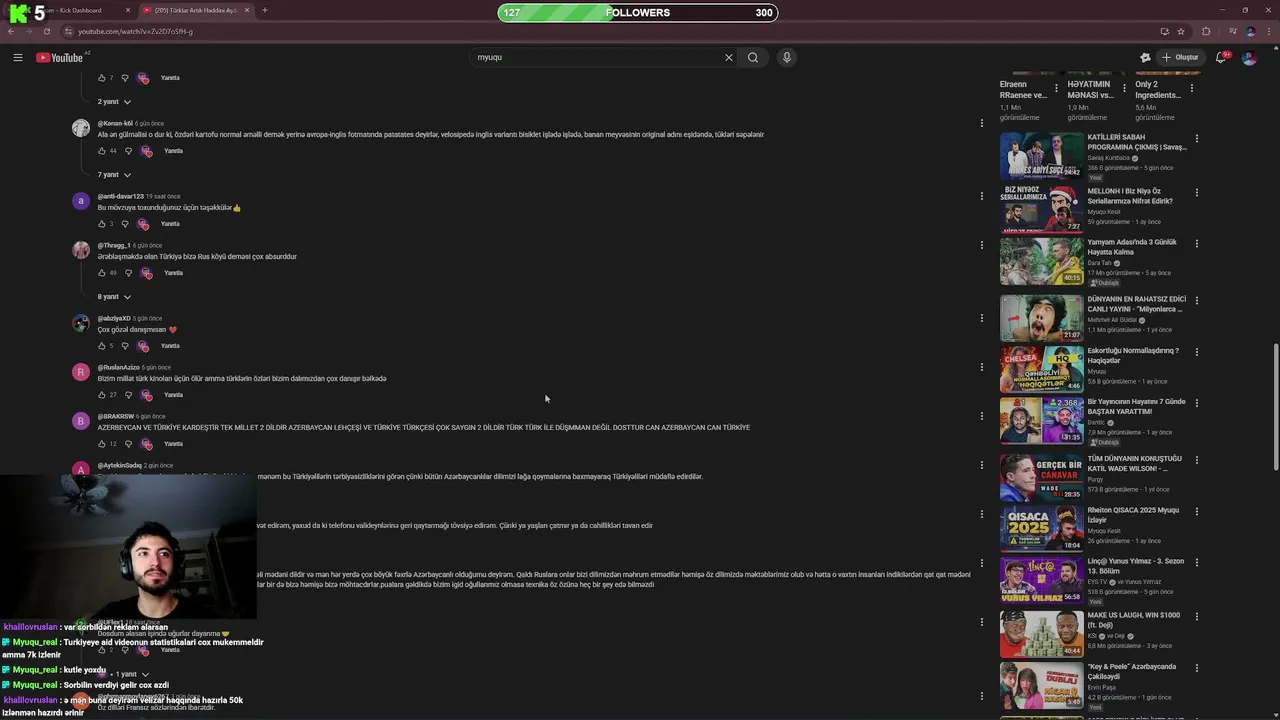1280x720 pixels.
Task: Click the "19 saat önce" timestamp on @anti-davar123
Action: [x=163, y=197]
